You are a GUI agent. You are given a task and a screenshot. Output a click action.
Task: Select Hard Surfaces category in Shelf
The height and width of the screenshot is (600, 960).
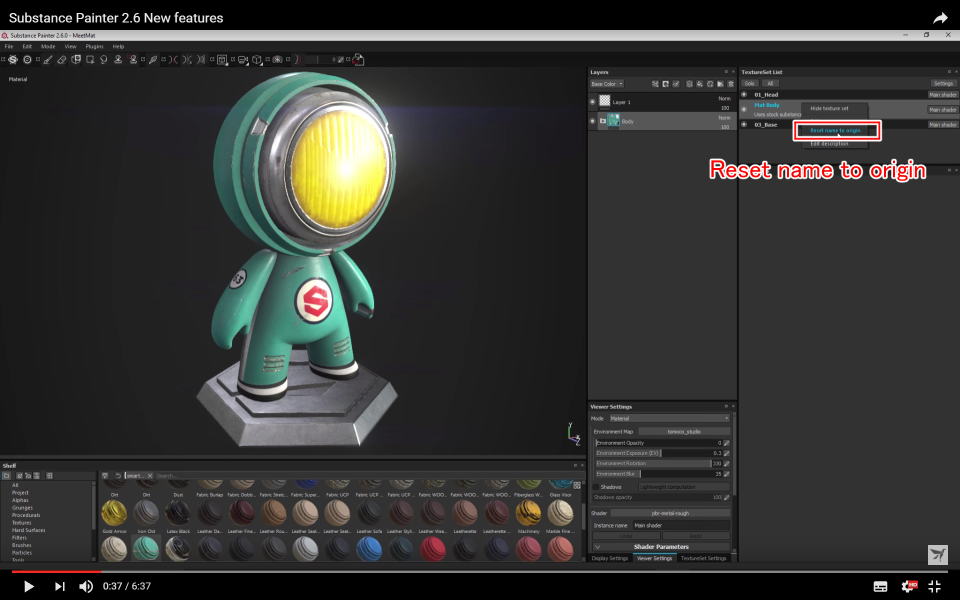(x=29, y=530)
